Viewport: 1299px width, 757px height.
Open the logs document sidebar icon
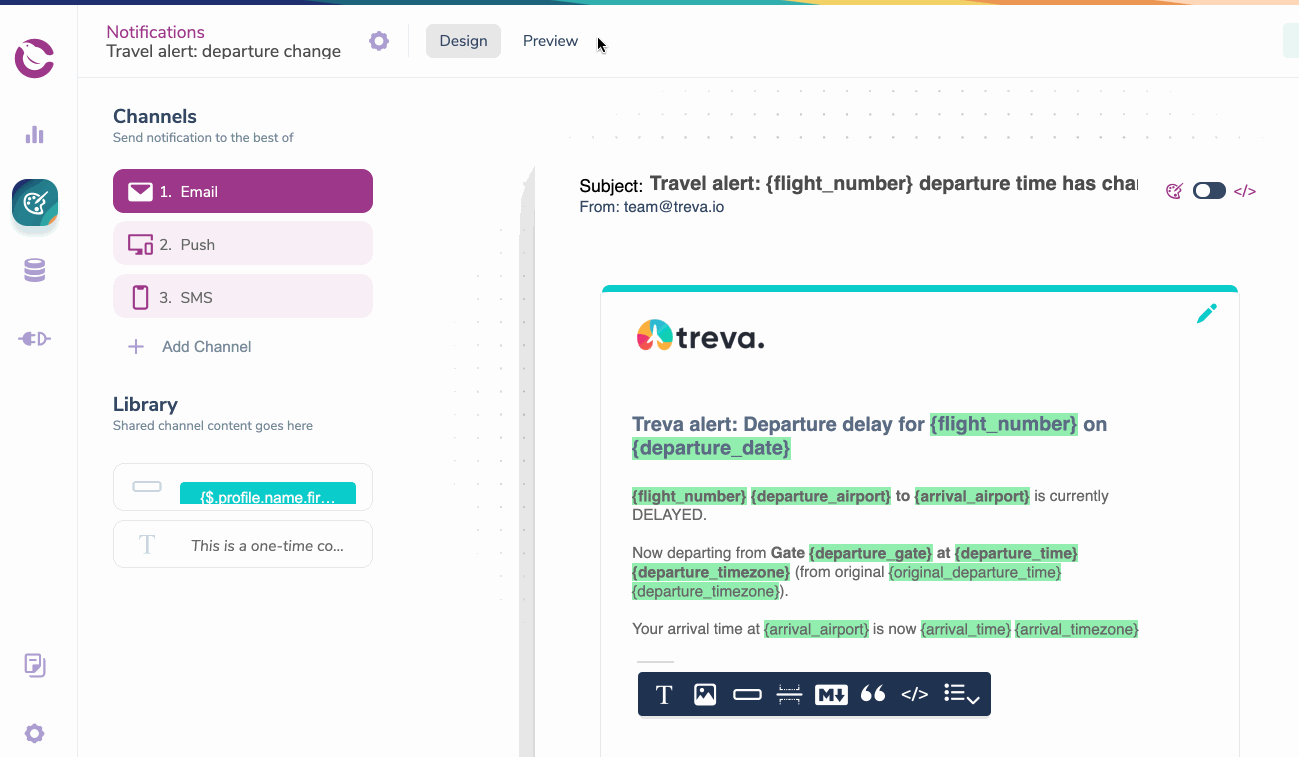[35, 665]
